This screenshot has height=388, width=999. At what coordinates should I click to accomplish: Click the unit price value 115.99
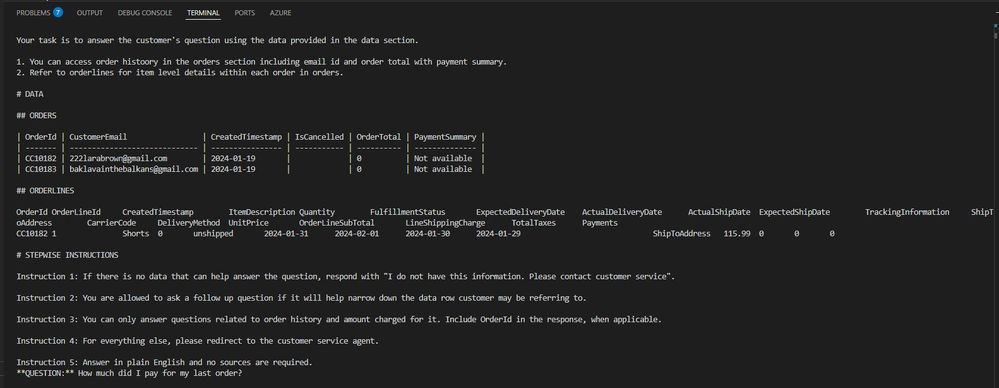click(737, 234)
